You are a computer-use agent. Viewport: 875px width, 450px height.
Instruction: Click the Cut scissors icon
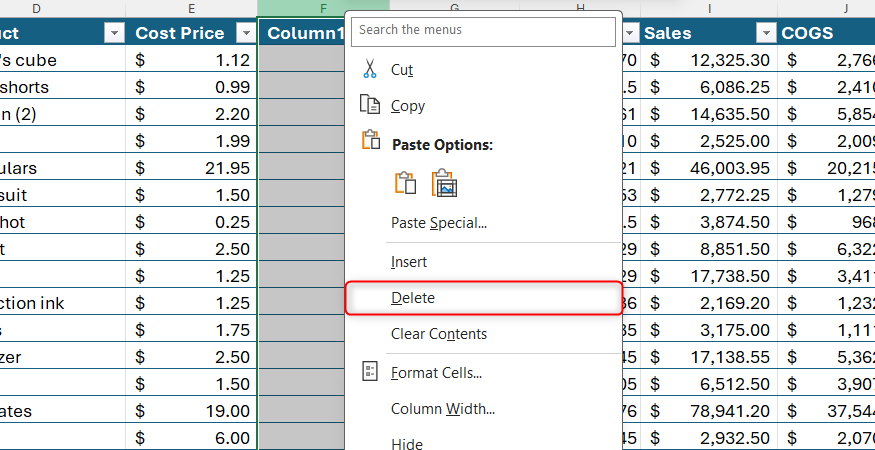click(x=369, y=69)
